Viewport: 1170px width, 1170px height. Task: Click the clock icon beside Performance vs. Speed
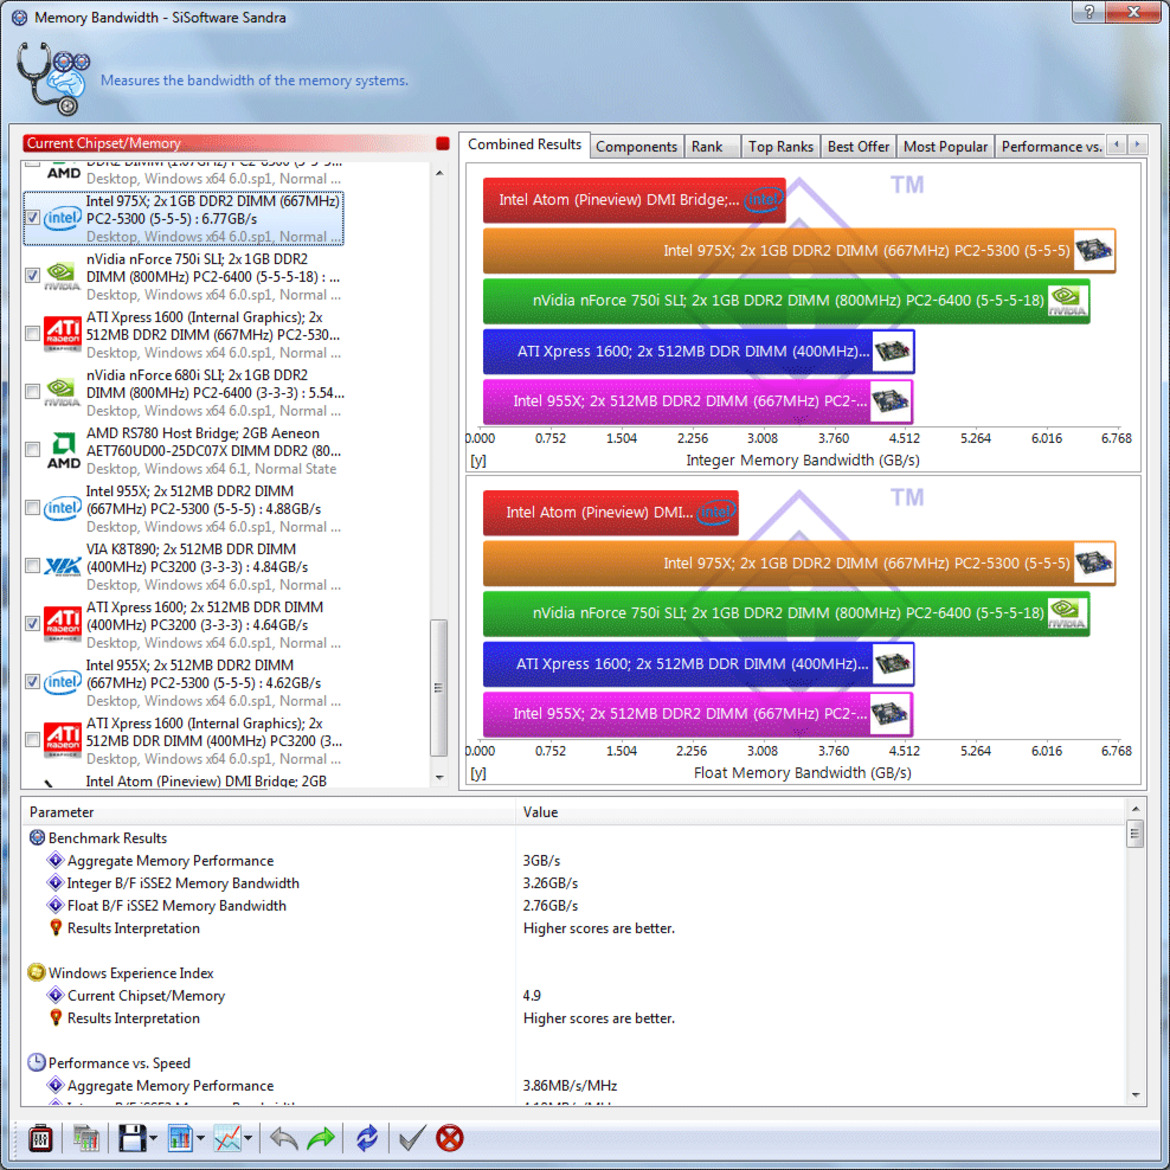pyautogui.click(x=36, y=1063)
